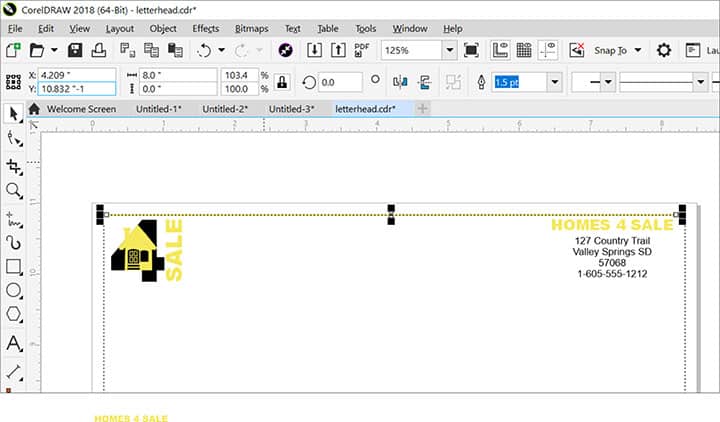The image size is (720, 422).
Task: Click the X position input field
Action: (x=75, y=75)
